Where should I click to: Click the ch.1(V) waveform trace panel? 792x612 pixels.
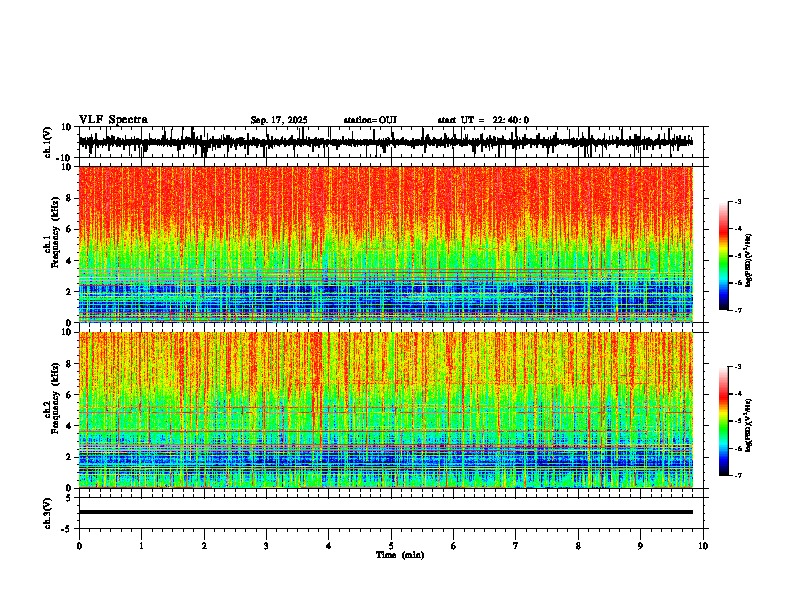tap(393, 142)
